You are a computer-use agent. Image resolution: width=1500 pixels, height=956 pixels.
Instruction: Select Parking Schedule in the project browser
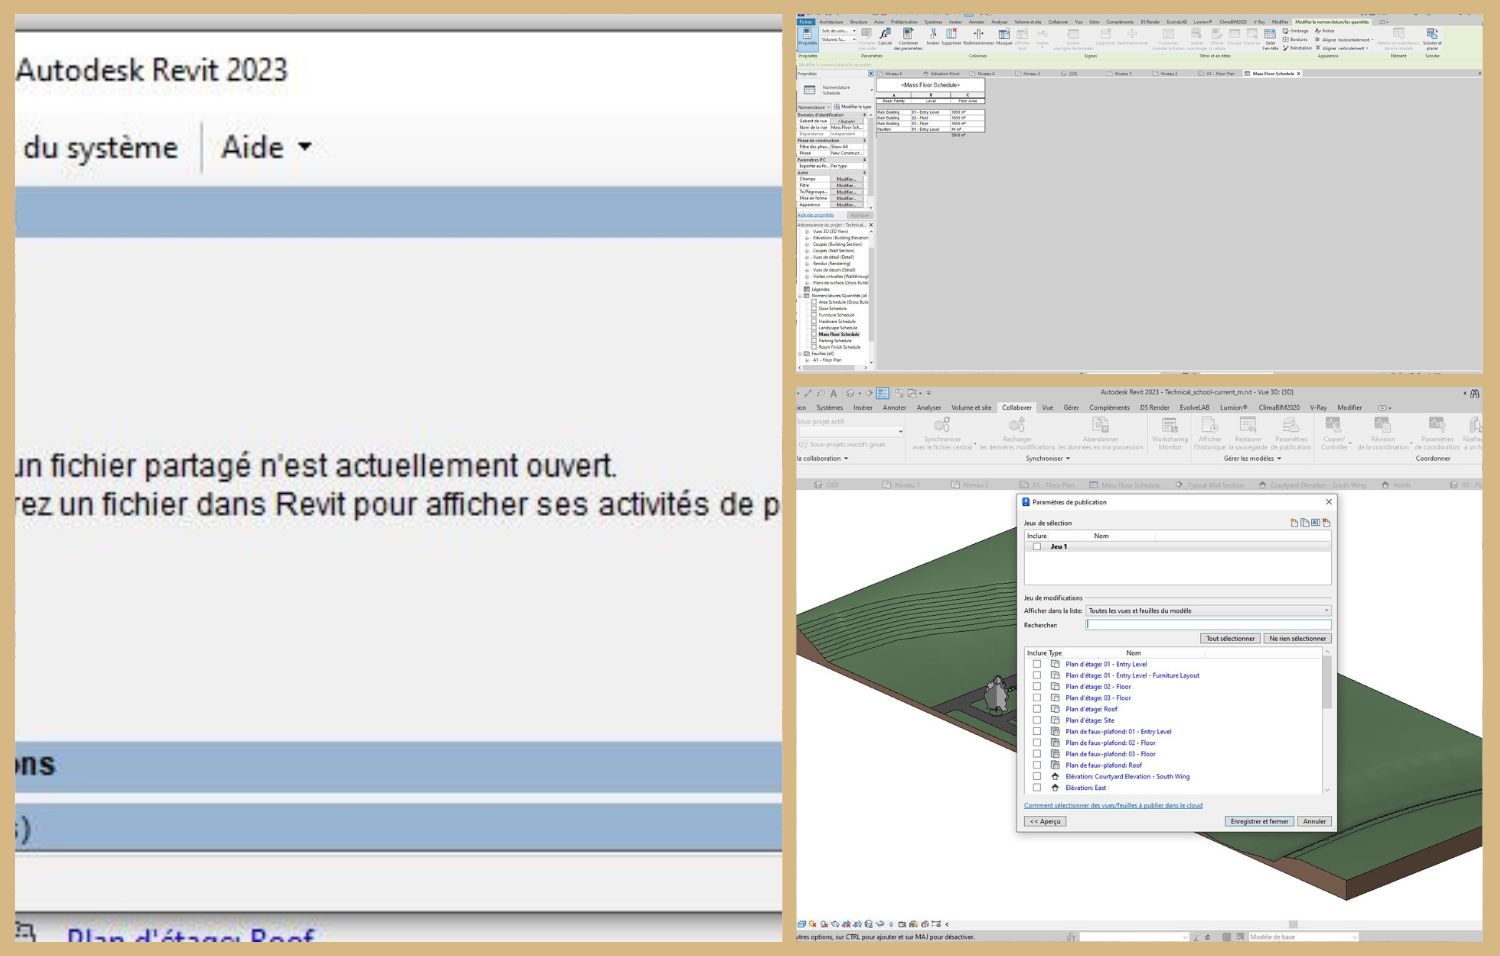(x=835, y=341)
